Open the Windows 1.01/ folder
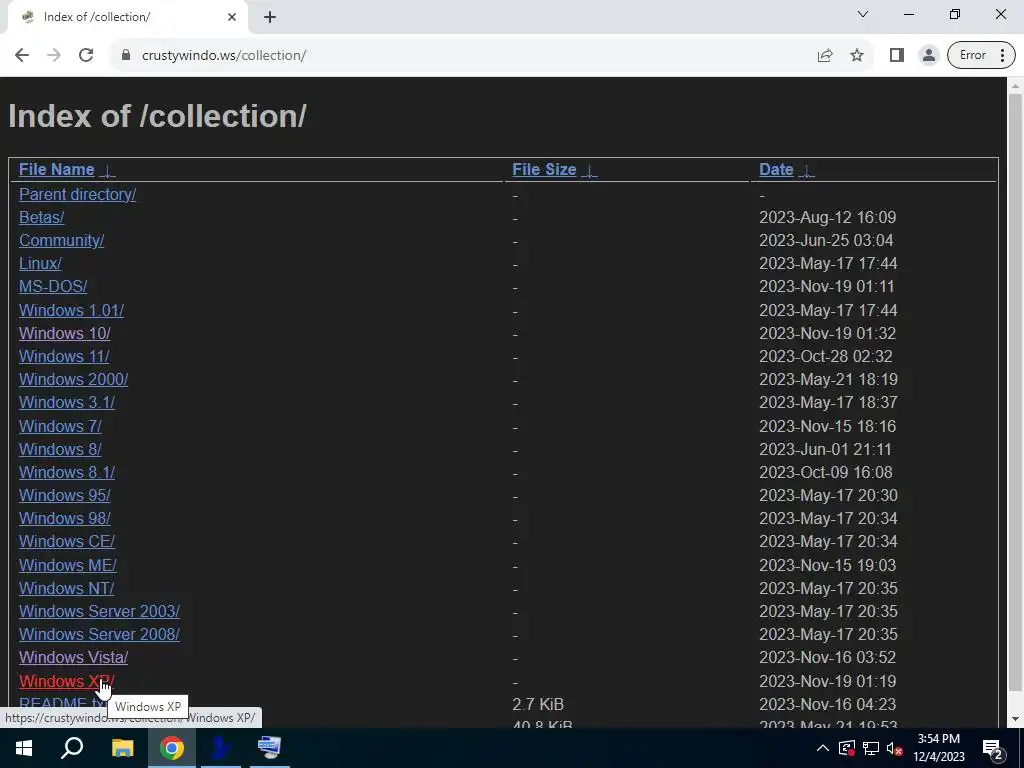The height and width of the screenshot is (768, 1024). [x=71, y=310]
